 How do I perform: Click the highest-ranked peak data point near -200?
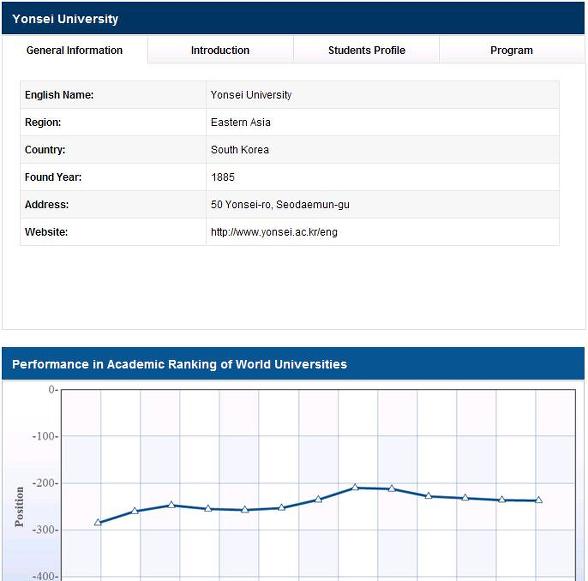click(355, 487)
